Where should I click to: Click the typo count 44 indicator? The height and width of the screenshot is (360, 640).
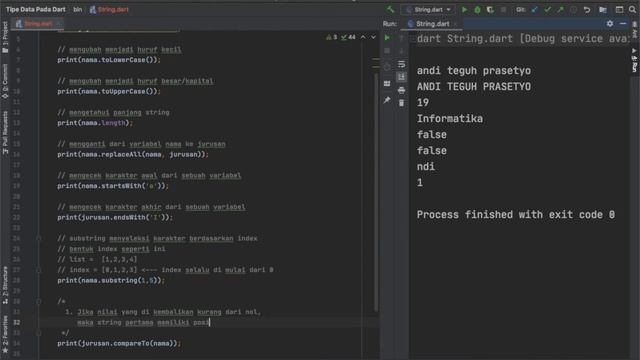349,37
